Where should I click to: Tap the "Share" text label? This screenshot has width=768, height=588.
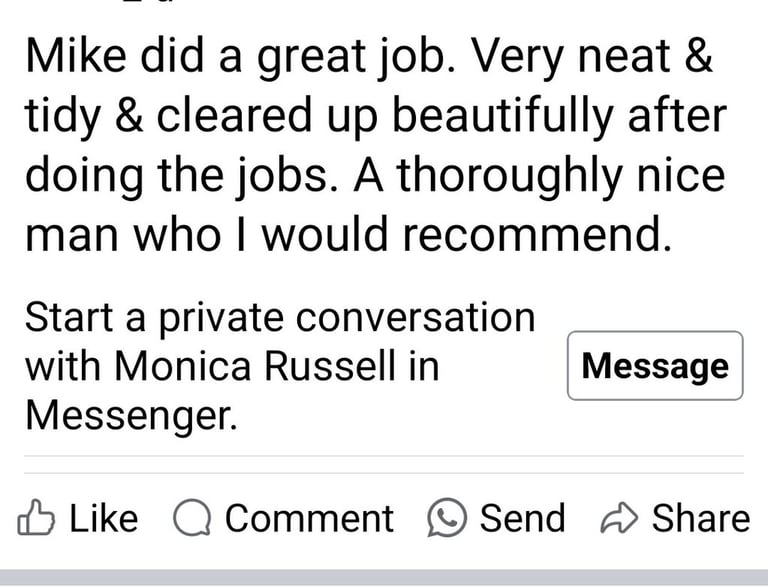[700, 518]
